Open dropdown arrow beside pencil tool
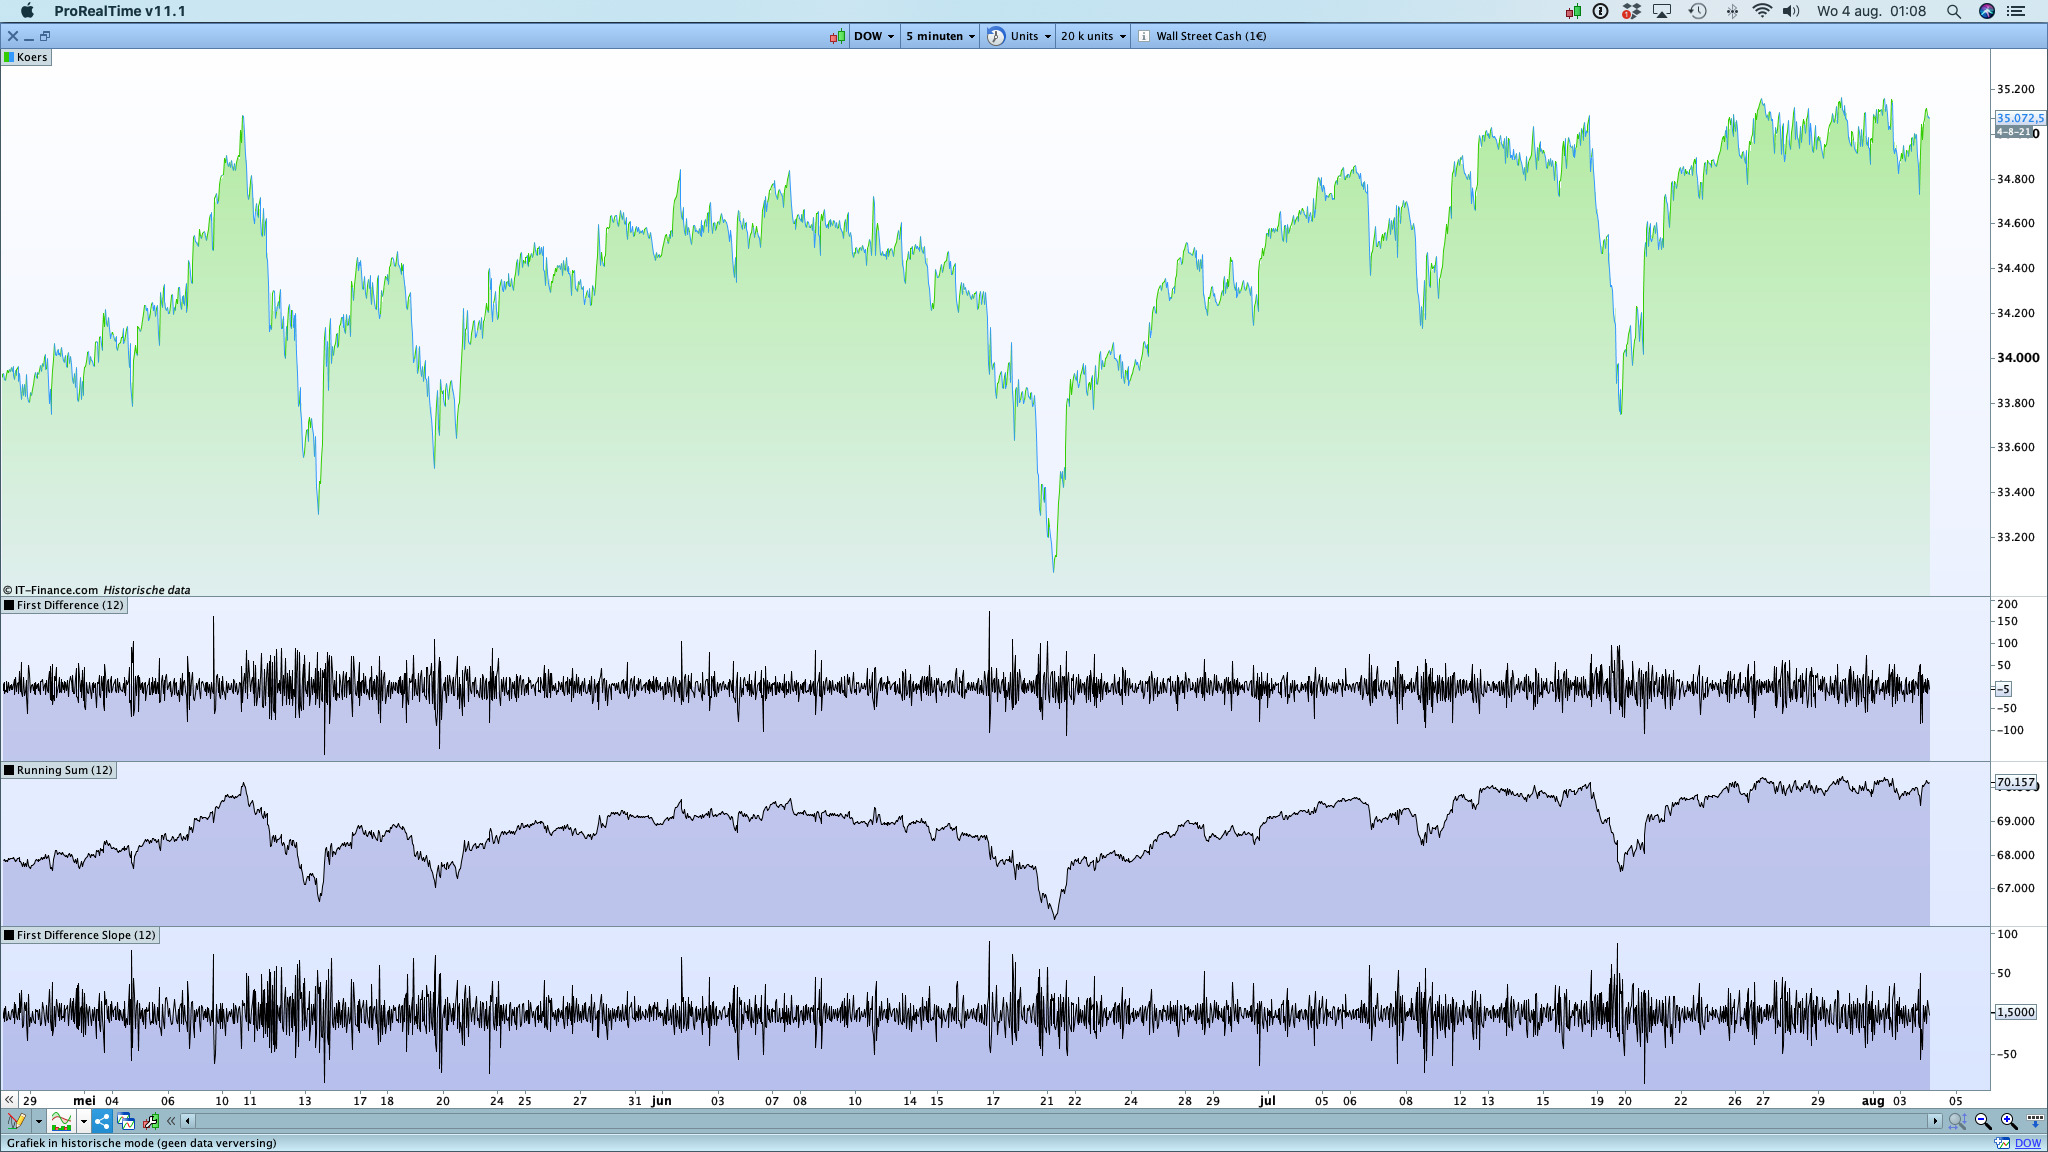The width and height of the screenshot is (2048, 1152). [38, 1121]
